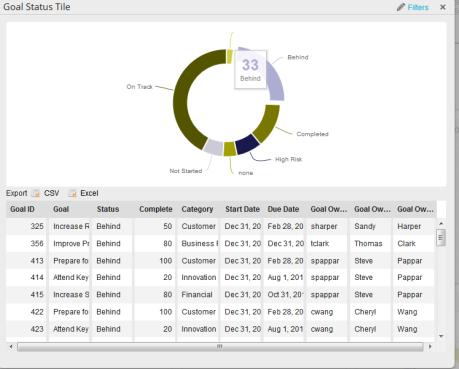Select Goal ID 356 cell
This screenshot has width=459, height=369.
[27, 244]
